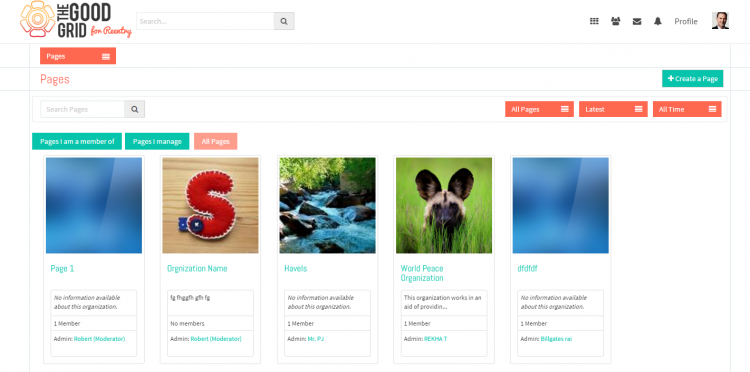Screen dimensions: 750x372
Task: Click '1 Member' in Page 1 card
Action: tap(67, 323)
